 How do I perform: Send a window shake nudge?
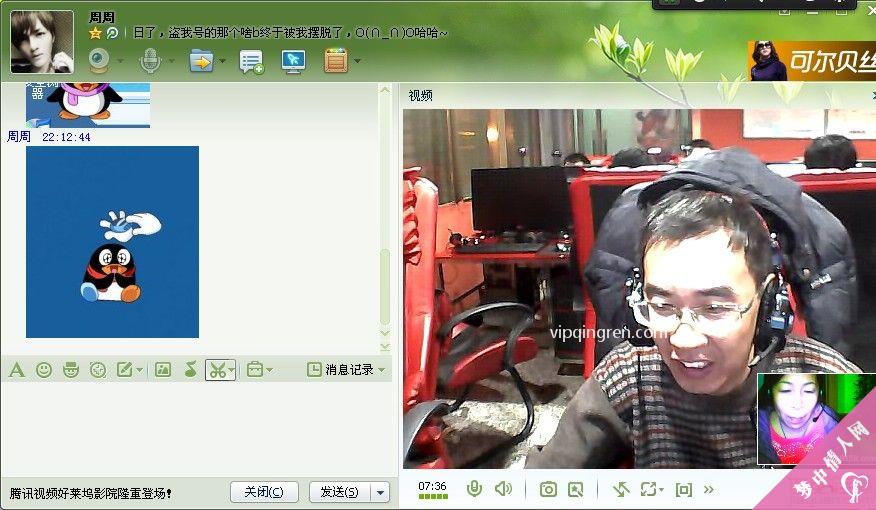pos(98,369)
